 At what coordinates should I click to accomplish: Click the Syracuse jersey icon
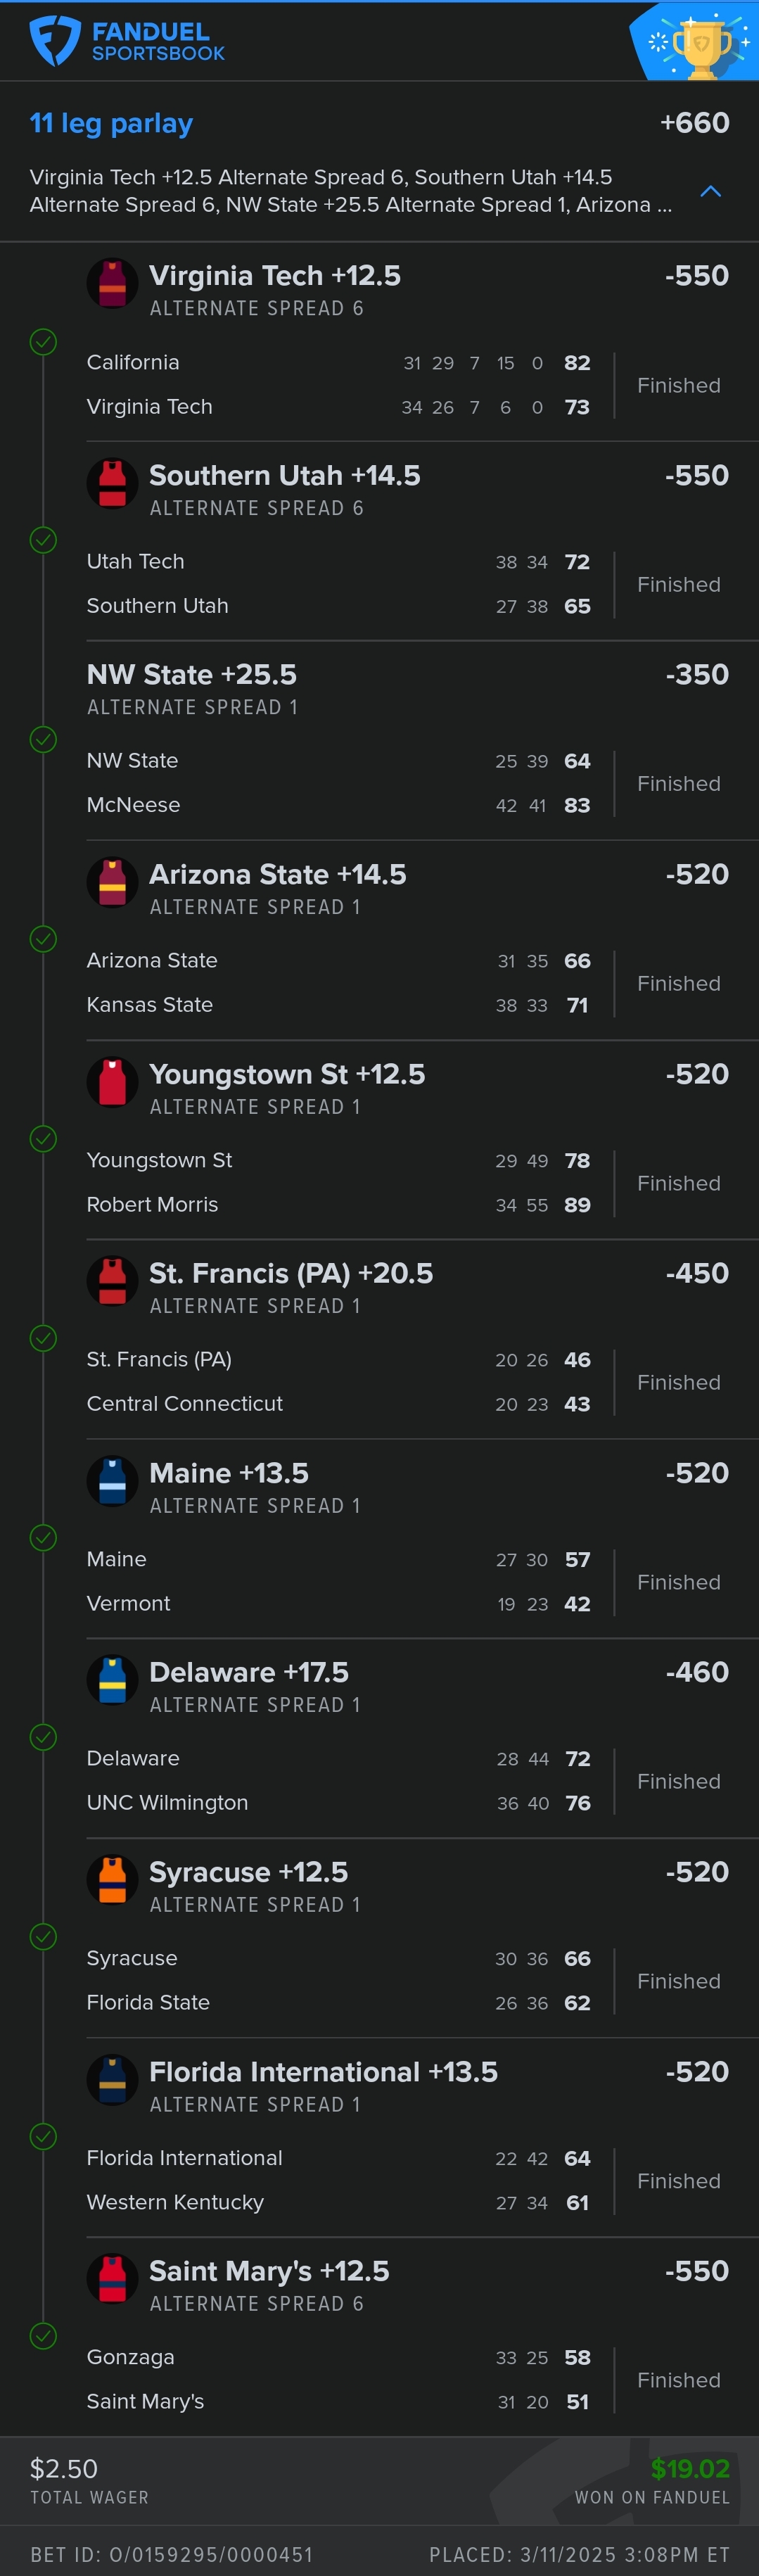coord(112,1880)
